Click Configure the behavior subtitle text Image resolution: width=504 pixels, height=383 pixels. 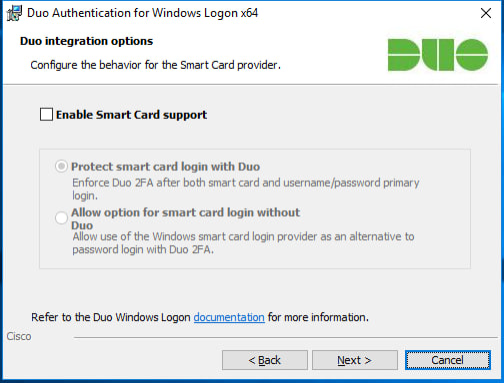[155, 65]
